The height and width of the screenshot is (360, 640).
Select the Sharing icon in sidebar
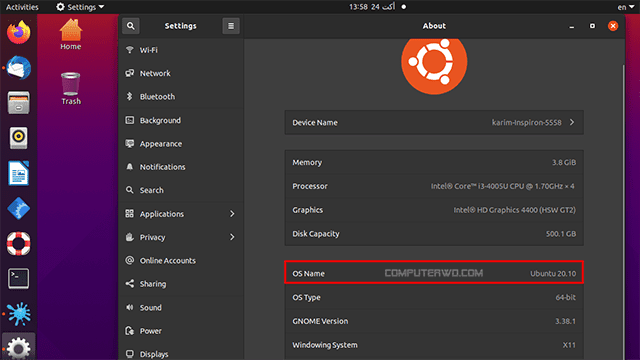[x=130, y=283]
